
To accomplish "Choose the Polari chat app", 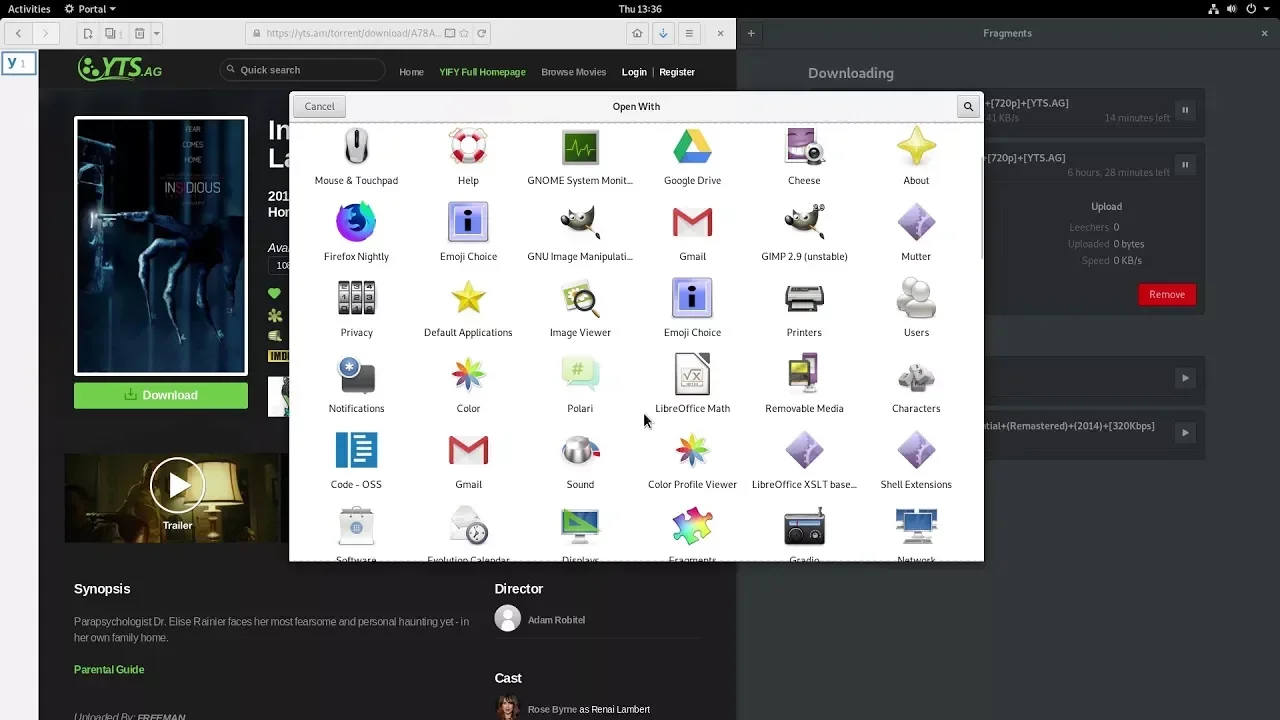I will pos(580,376).
